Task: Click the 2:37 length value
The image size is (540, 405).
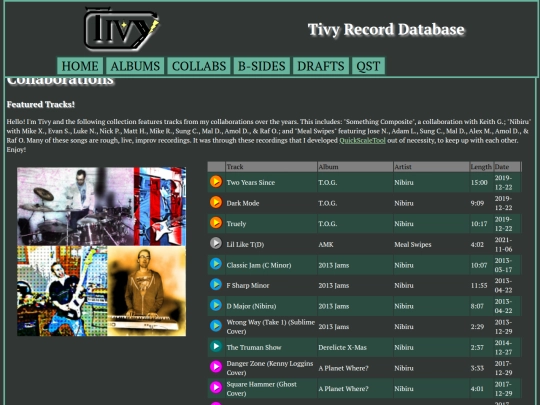Action: pos(477,347)
